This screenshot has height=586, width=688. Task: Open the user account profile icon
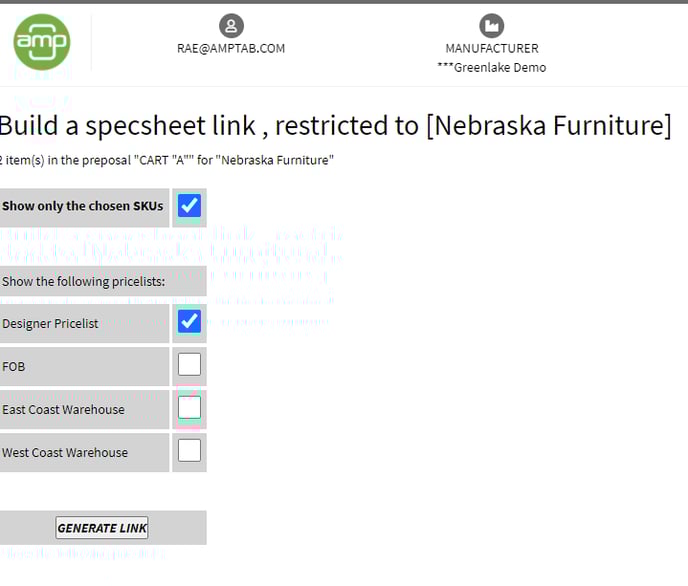click(x=231, y=26)
